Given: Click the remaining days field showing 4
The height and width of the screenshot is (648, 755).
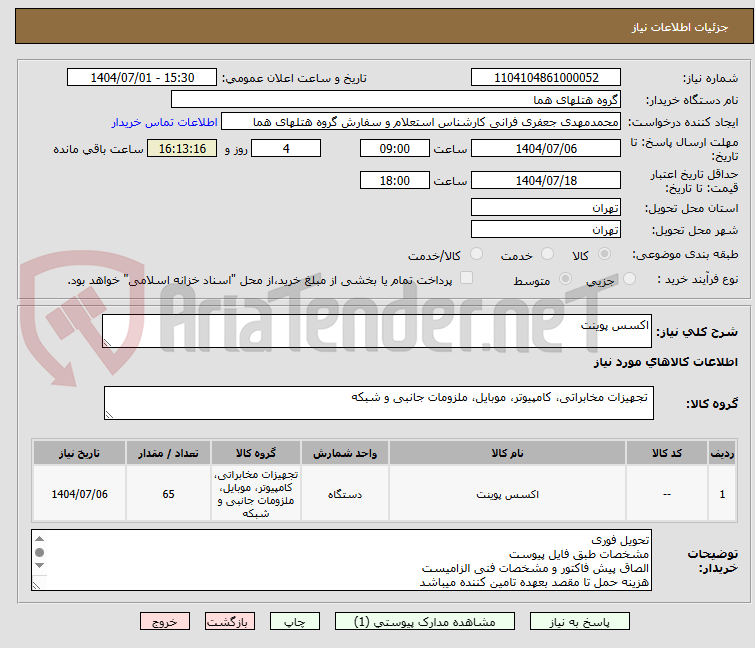Looking at the screenshot, I should pos(286,148).
